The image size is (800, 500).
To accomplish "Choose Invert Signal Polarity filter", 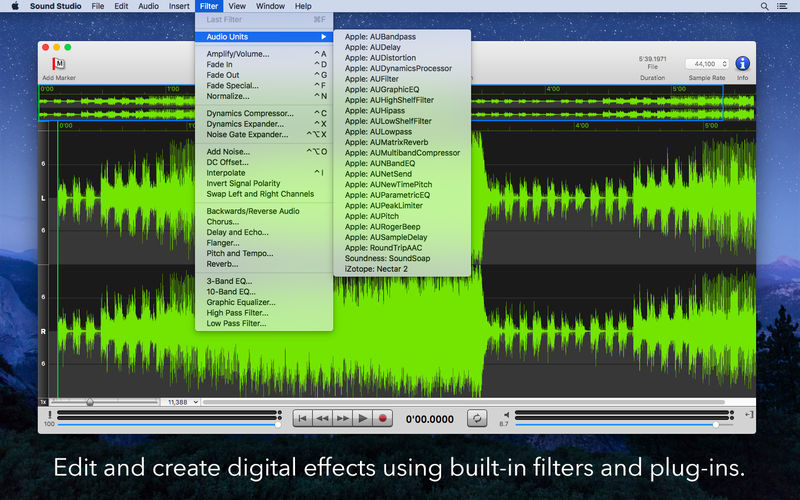I will pos(243,183).
